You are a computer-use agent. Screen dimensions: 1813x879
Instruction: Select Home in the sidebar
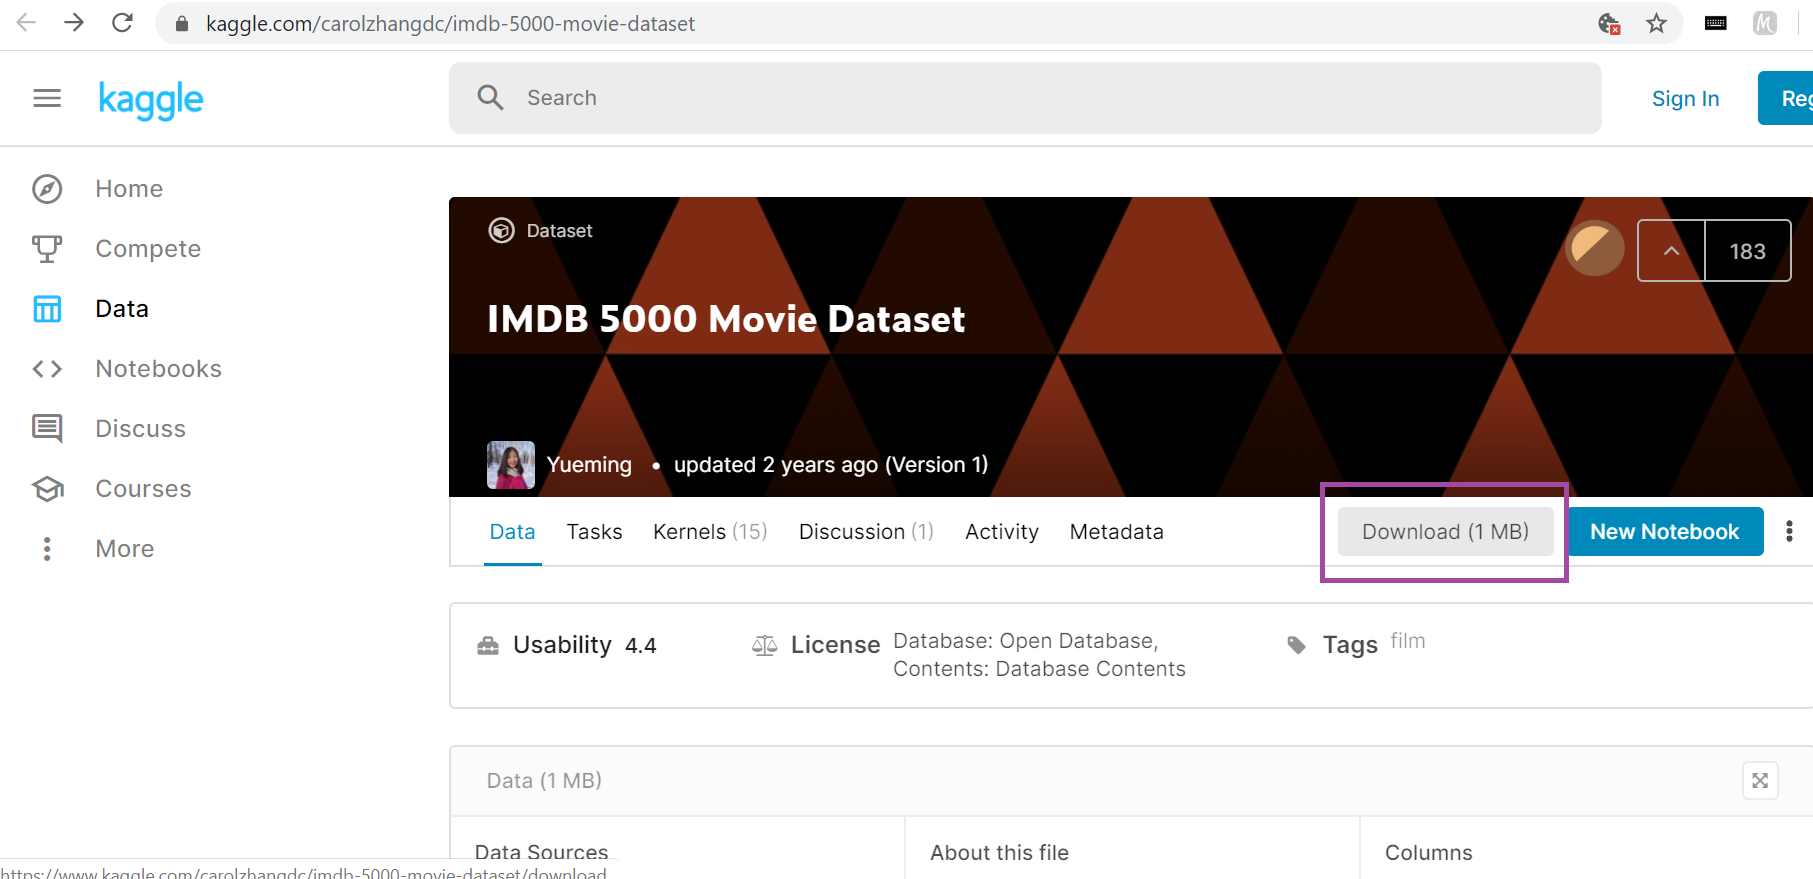point(129,189)
